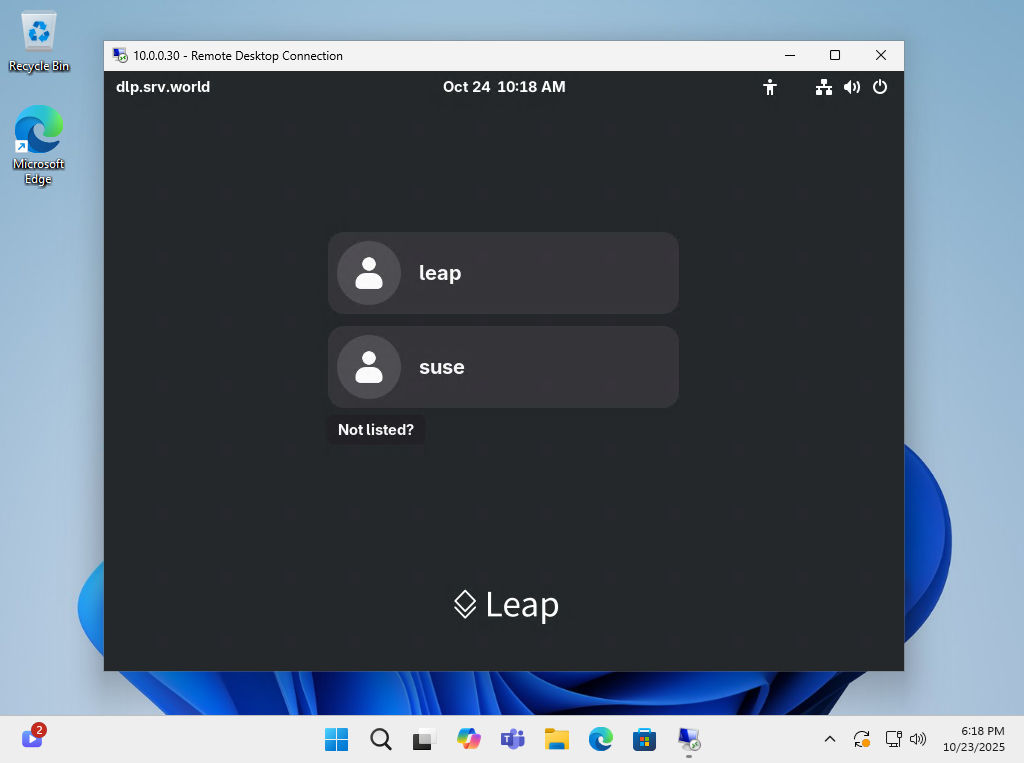Image resolution: width=1024 pixels, height=763 pixels.
Task: Select the suse user account
Action: coord(503,367)
